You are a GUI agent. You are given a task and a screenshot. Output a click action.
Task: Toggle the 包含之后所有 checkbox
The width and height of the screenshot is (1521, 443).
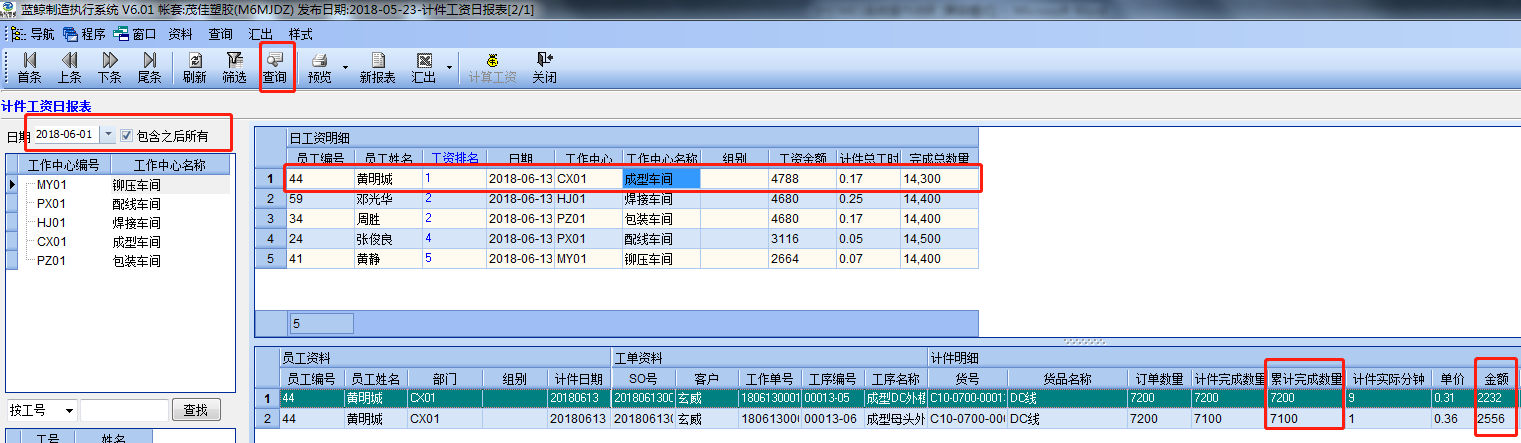(x=126, y=135)
